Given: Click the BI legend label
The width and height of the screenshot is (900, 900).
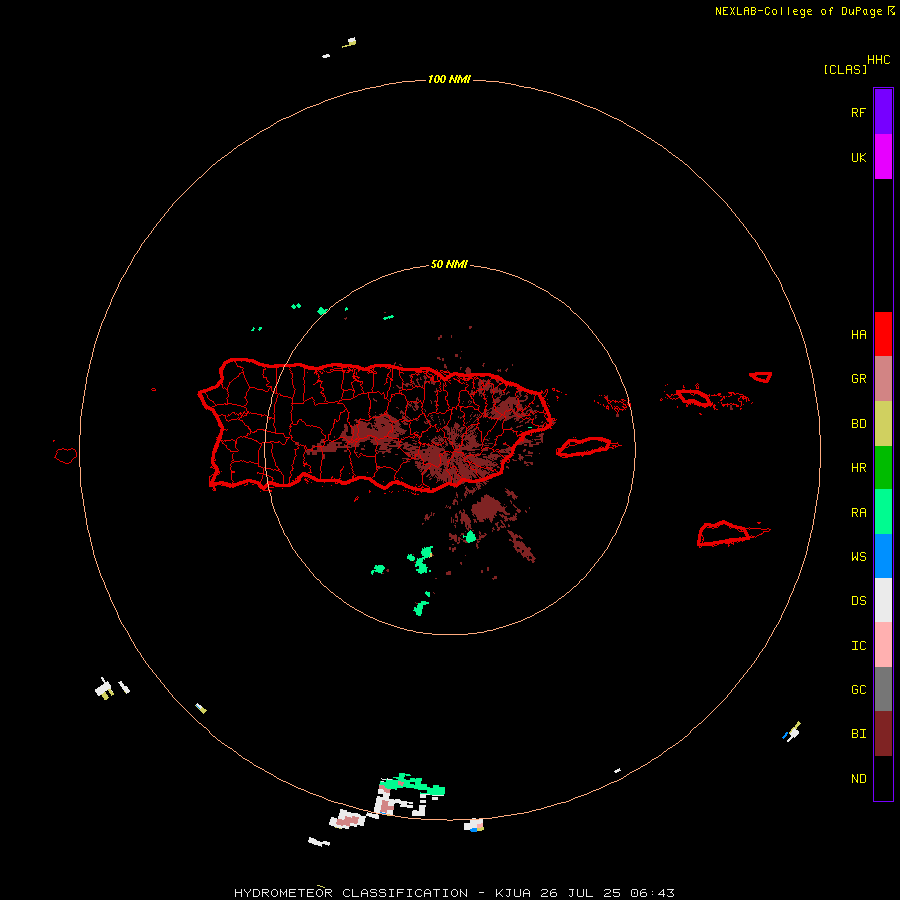Looking at the screenshot, I should [x=858, y=734].
